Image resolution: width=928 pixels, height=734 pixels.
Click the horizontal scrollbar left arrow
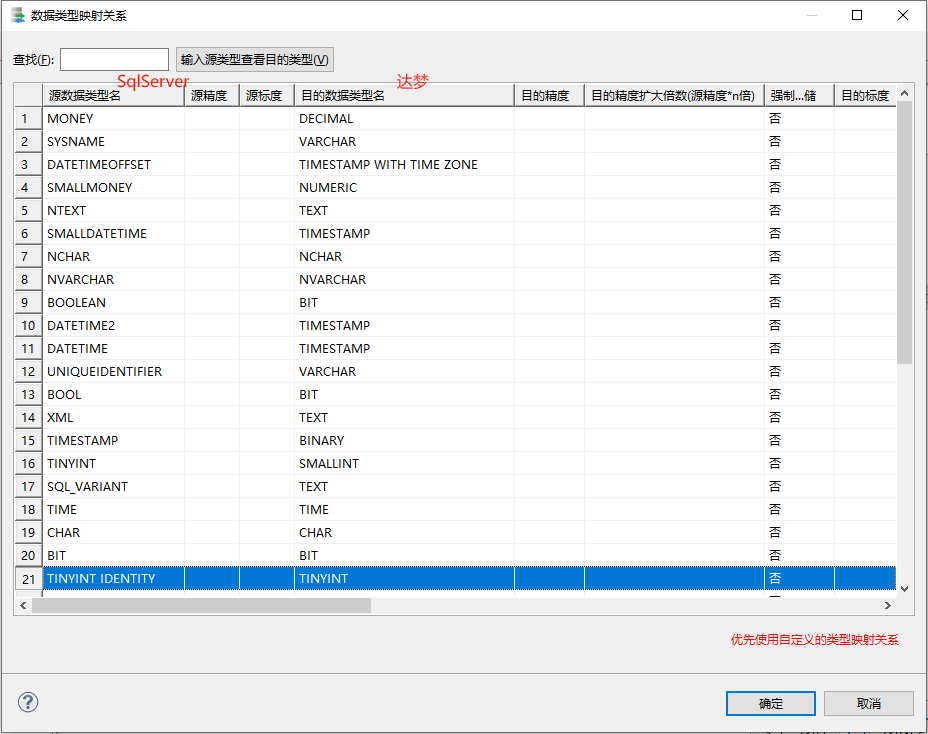coord(23,606)
